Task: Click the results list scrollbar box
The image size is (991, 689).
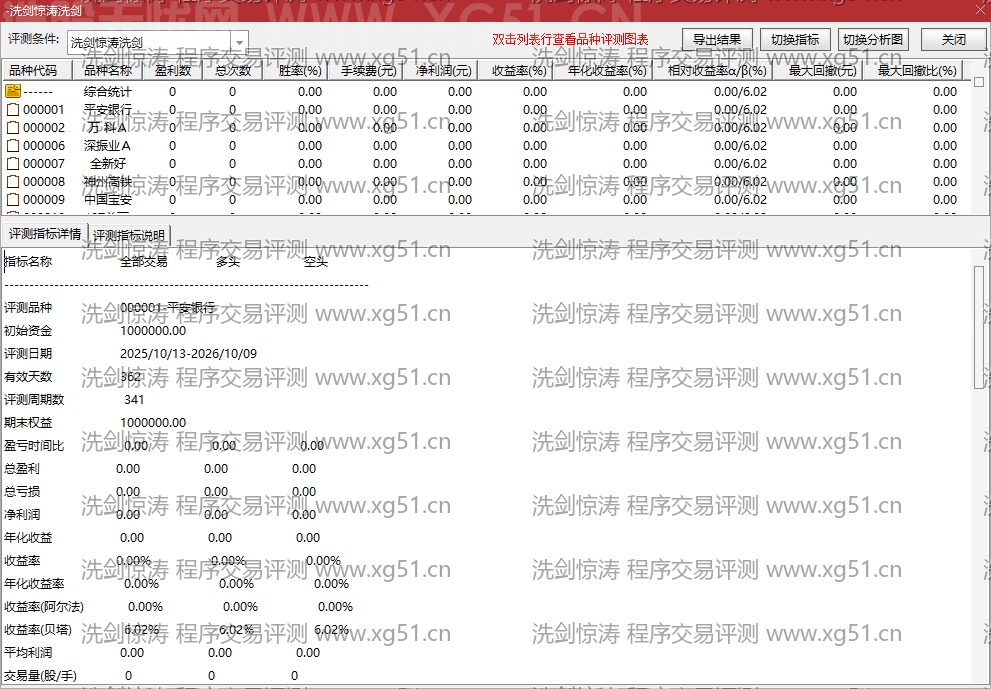Action: point(979,82)
